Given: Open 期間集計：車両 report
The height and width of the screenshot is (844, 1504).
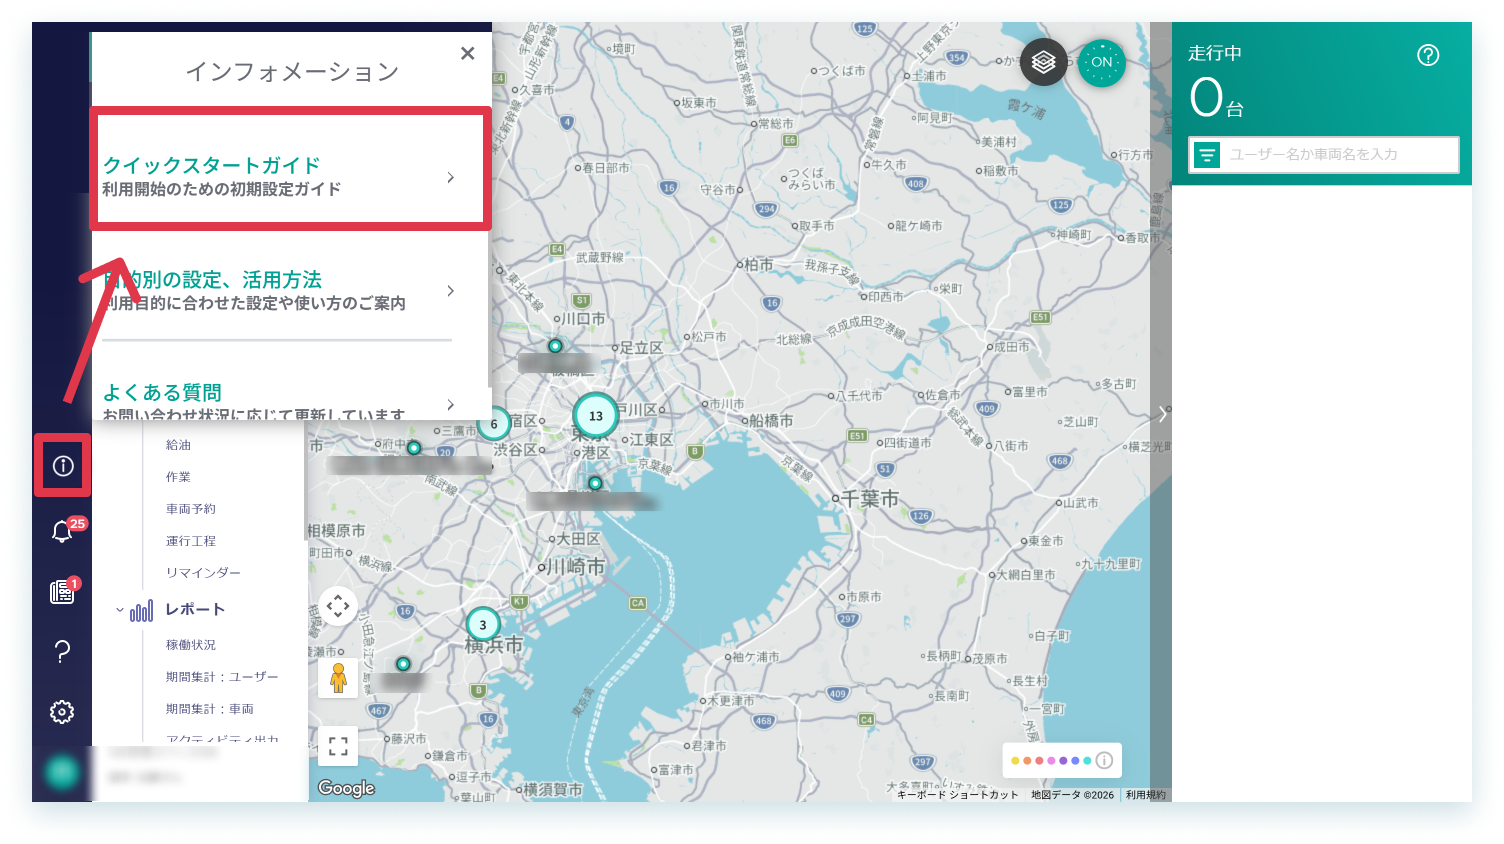Looking at the screenshot, I should [x=209, y=709].
